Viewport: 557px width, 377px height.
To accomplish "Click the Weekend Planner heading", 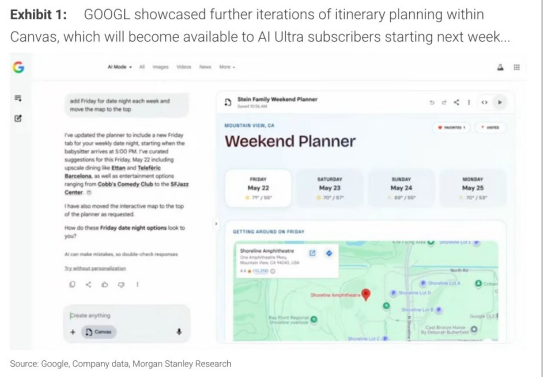I will pyautogui.click(x=290, y=141).
